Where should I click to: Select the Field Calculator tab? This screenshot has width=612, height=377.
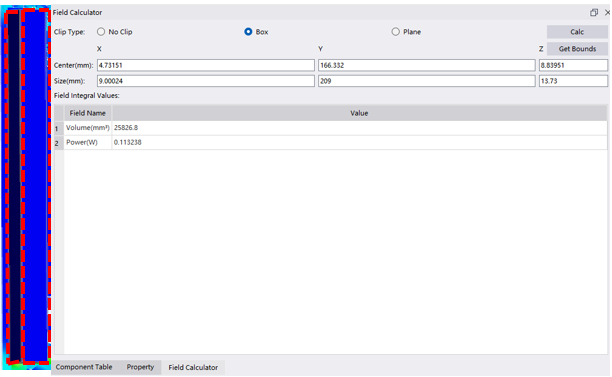pos(193,368)
